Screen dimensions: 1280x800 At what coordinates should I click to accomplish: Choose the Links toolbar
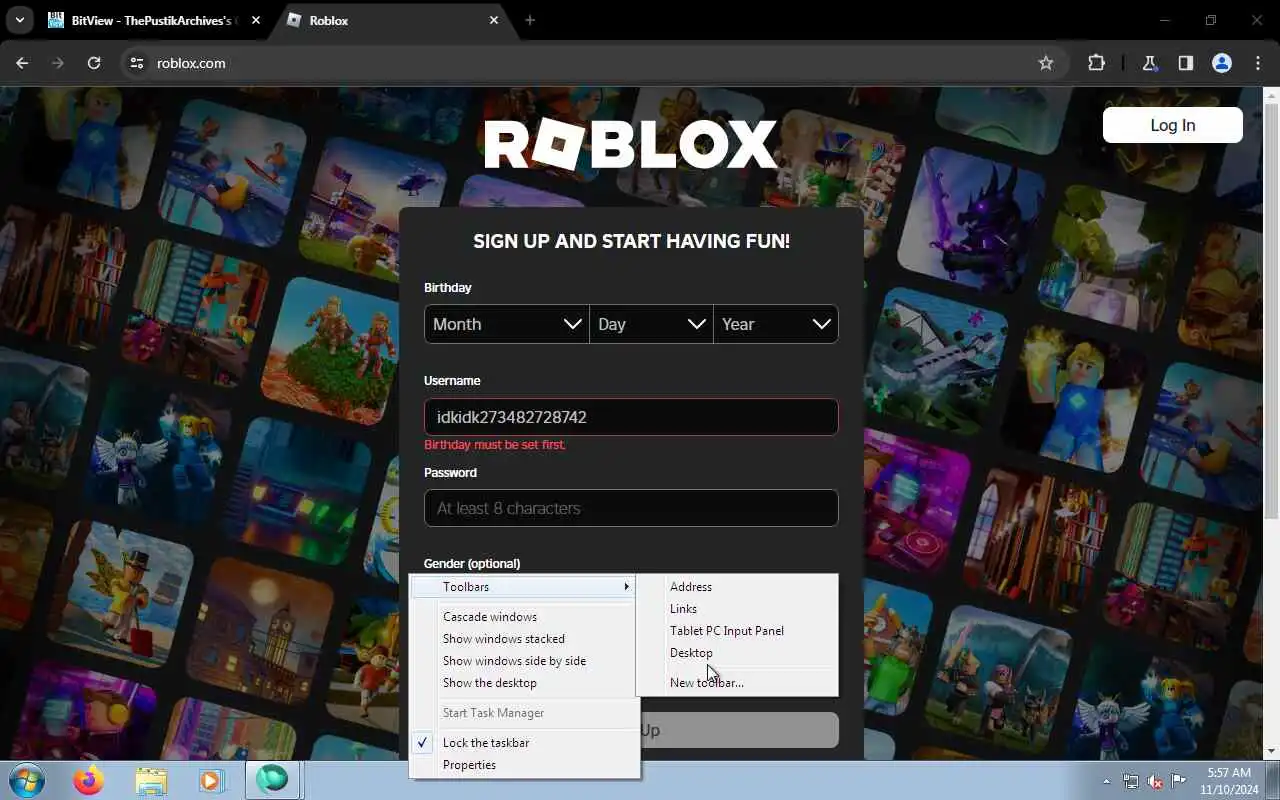click(x=737, y=609)
